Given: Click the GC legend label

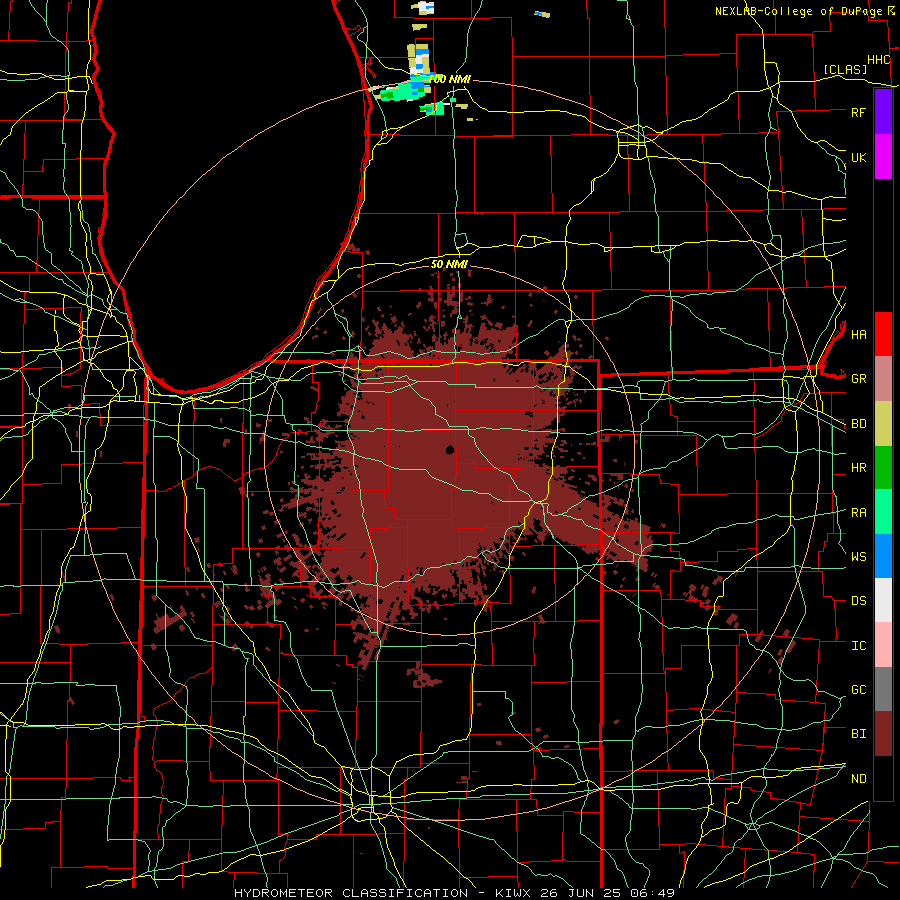Looking at the screenshot, I should pyautogui.click(x=858, y=689).
